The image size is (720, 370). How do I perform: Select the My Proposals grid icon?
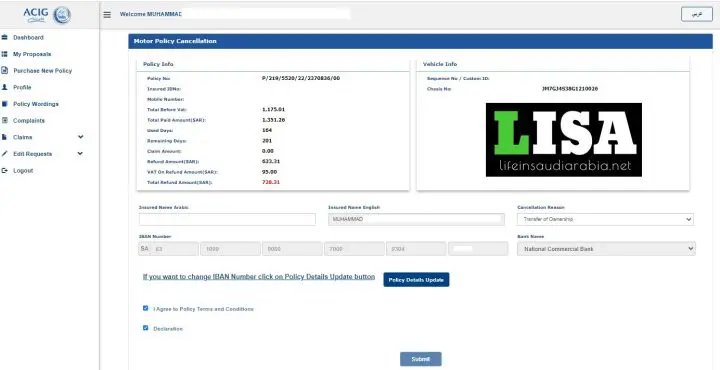(5, 54)
